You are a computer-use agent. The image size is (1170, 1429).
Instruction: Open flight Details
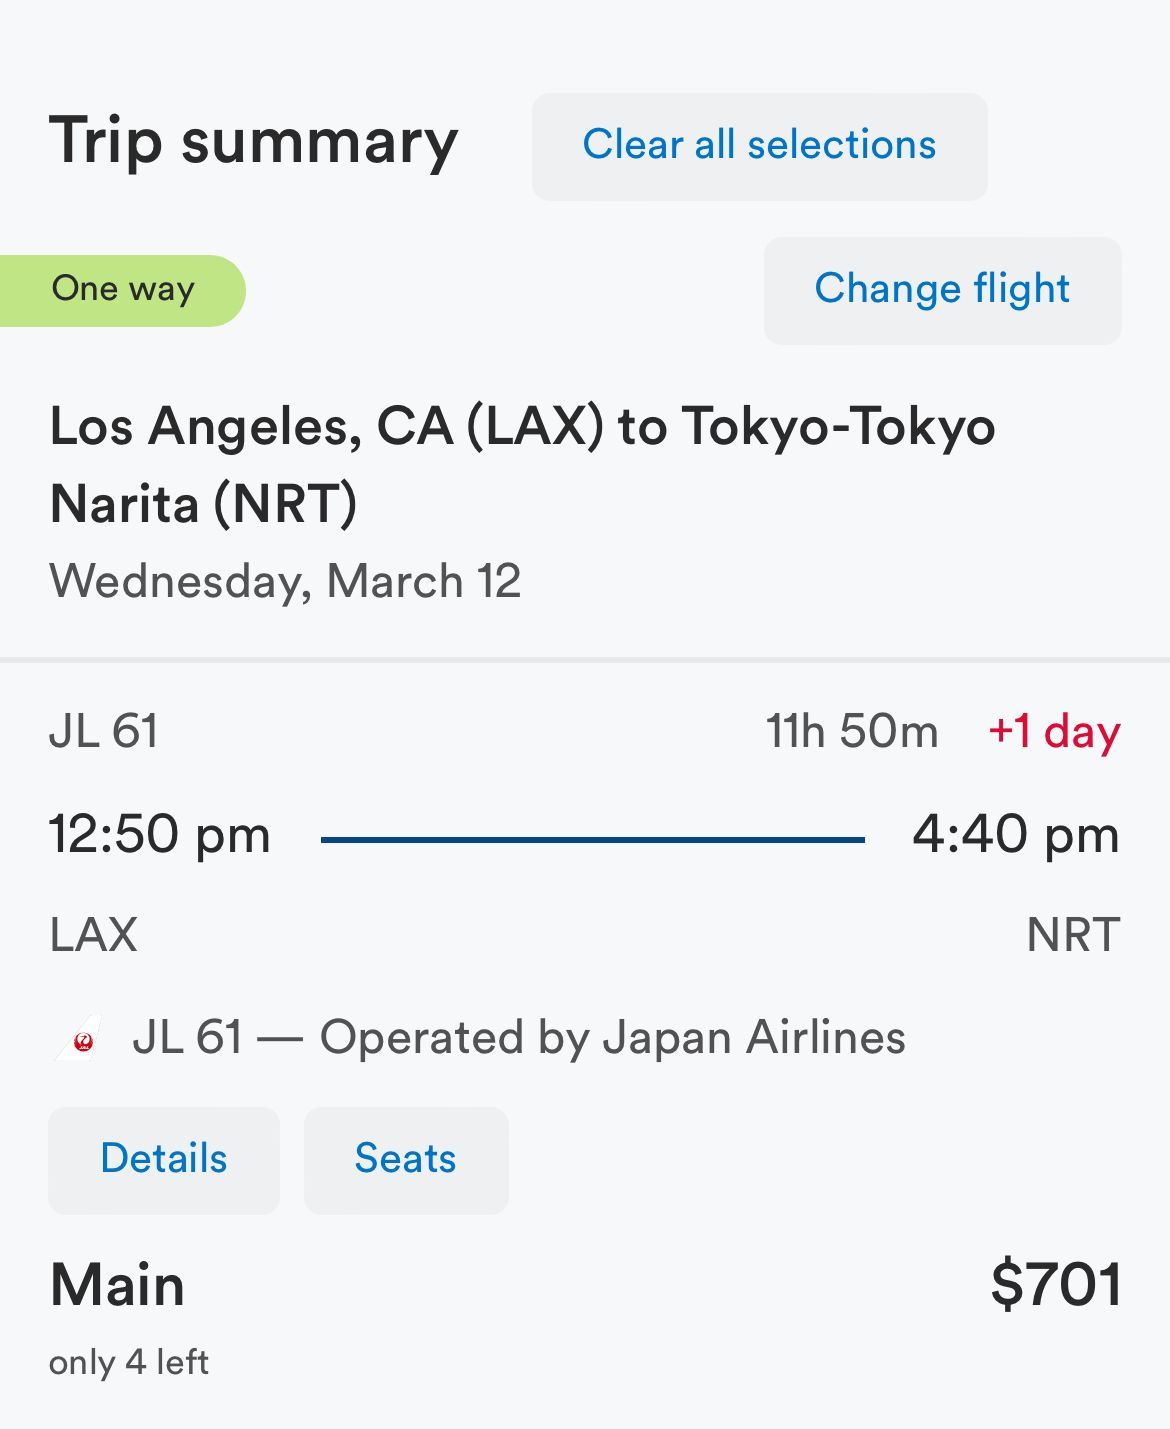pyautogui.click(x=164, y=1160)
